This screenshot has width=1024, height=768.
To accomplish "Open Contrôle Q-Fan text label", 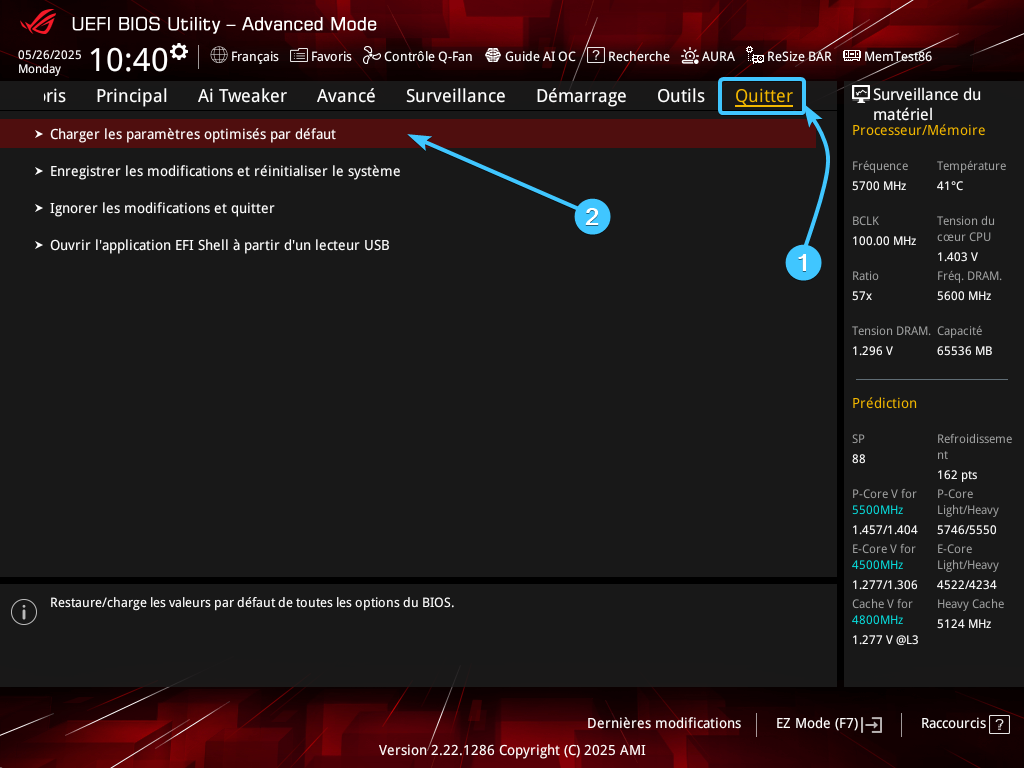I will [x=428, y=57].
